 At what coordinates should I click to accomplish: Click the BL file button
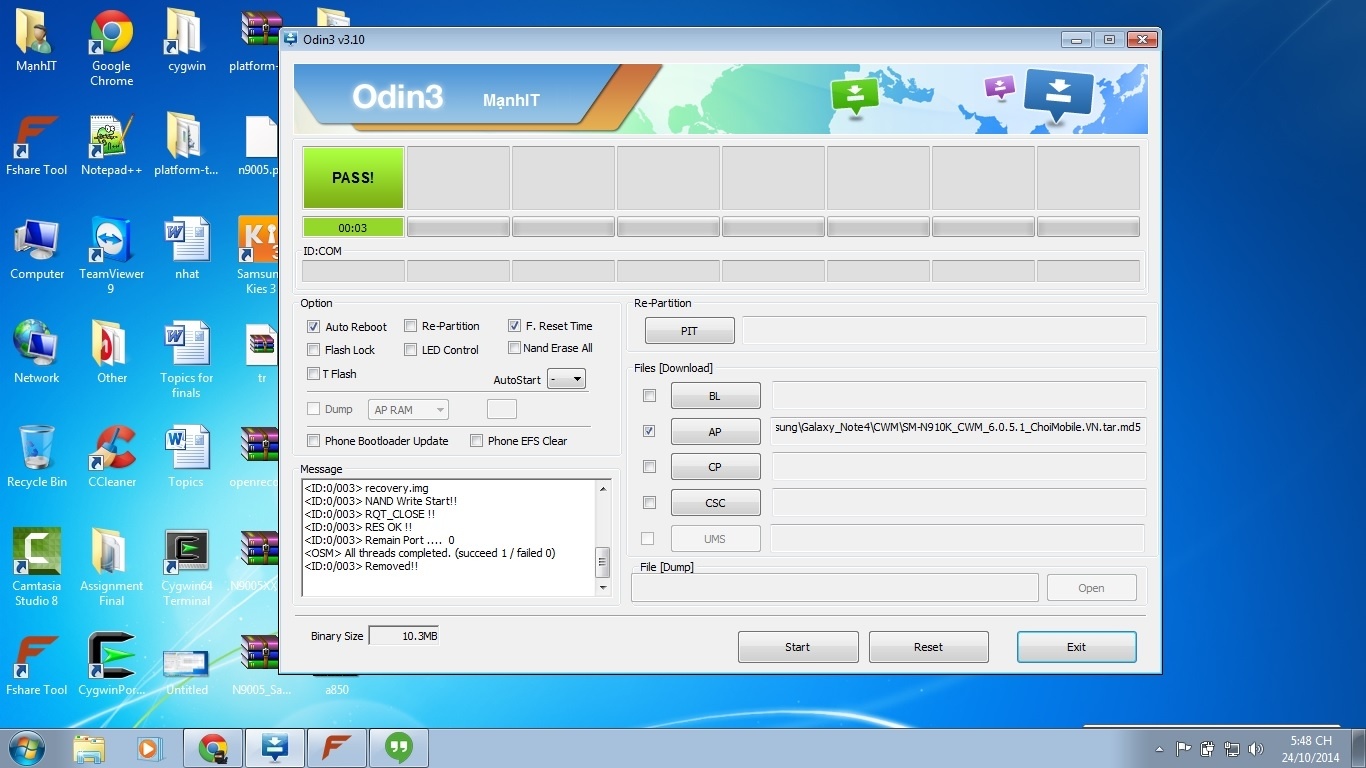715,396
